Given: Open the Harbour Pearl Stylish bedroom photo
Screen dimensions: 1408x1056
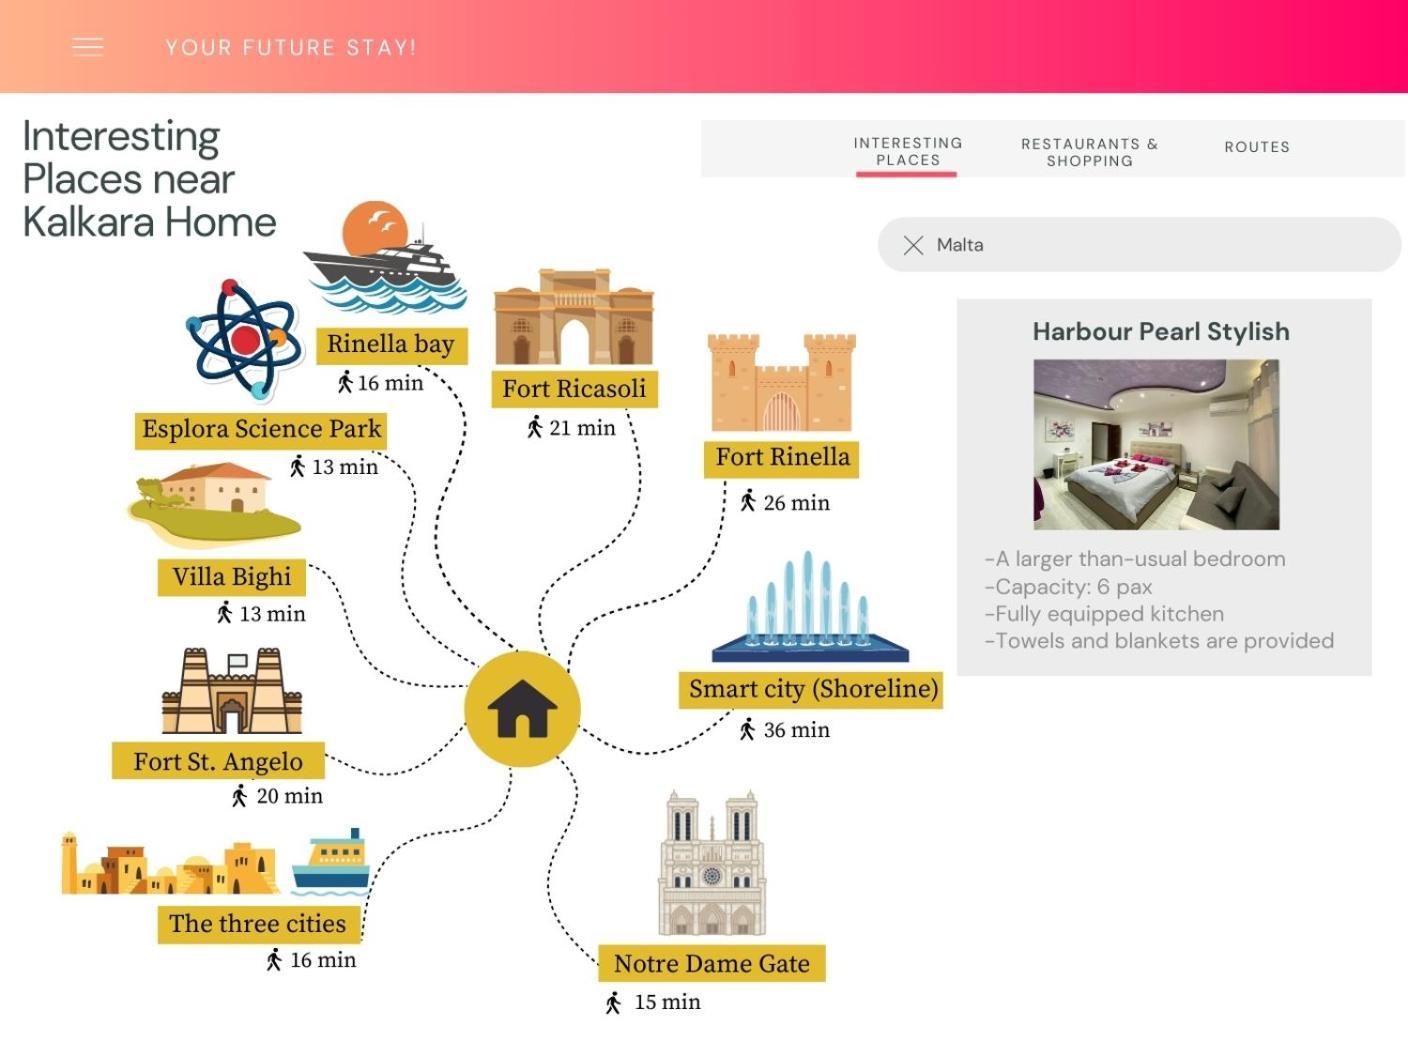Looking at the screenshot, I should click(x=1156, y=445).
